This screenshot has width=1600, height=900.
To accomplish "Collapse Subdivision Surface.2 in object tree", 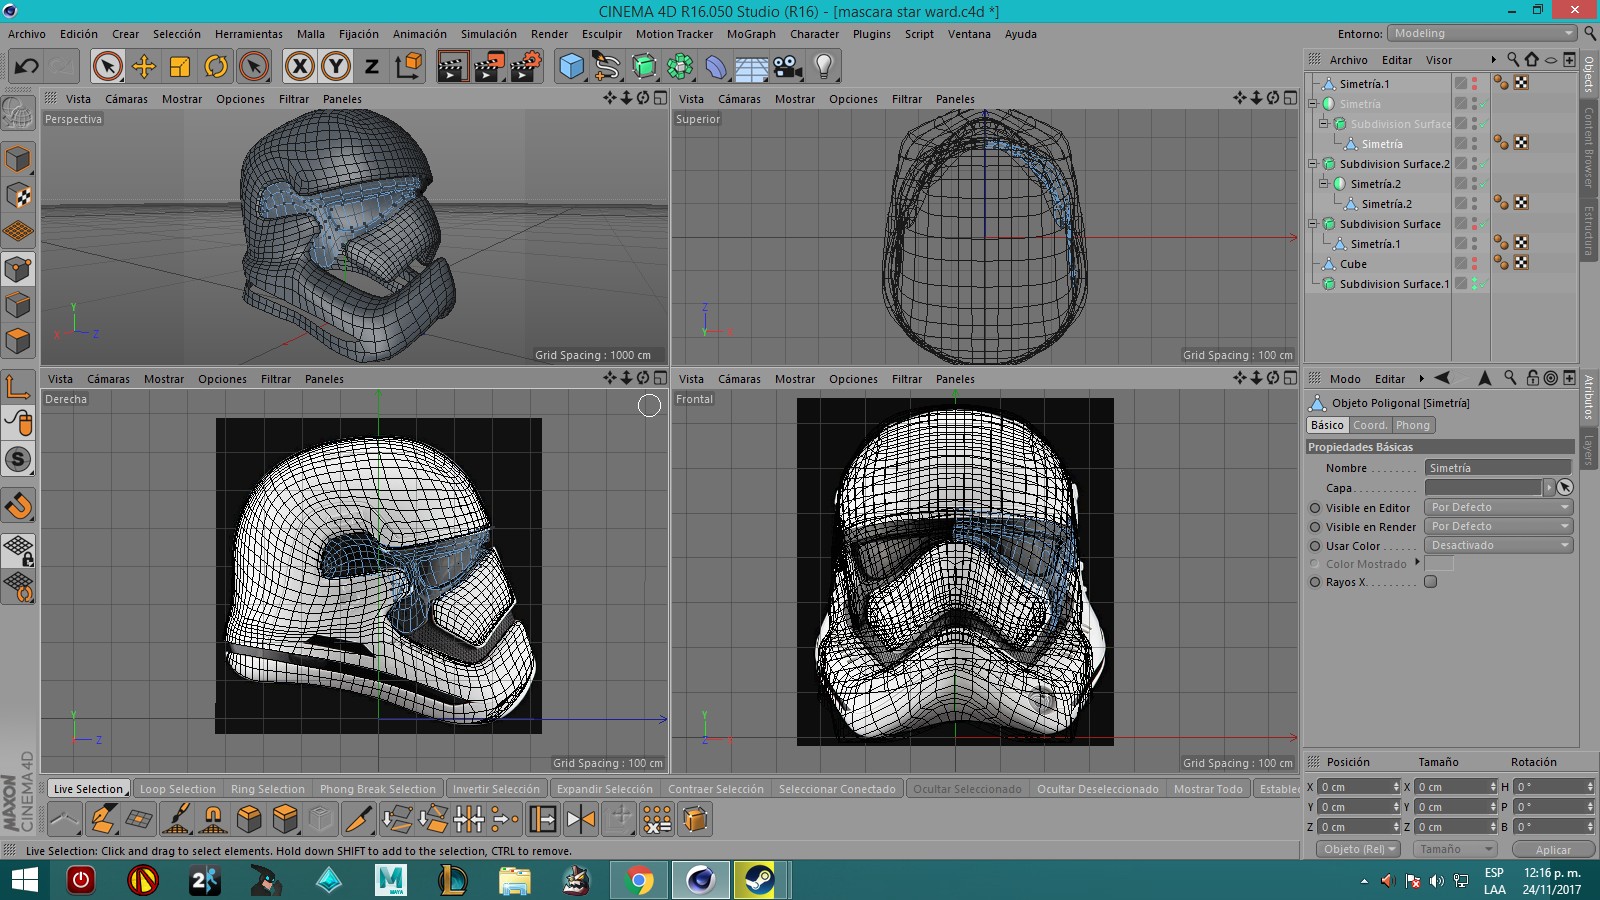I will 1313,163.
